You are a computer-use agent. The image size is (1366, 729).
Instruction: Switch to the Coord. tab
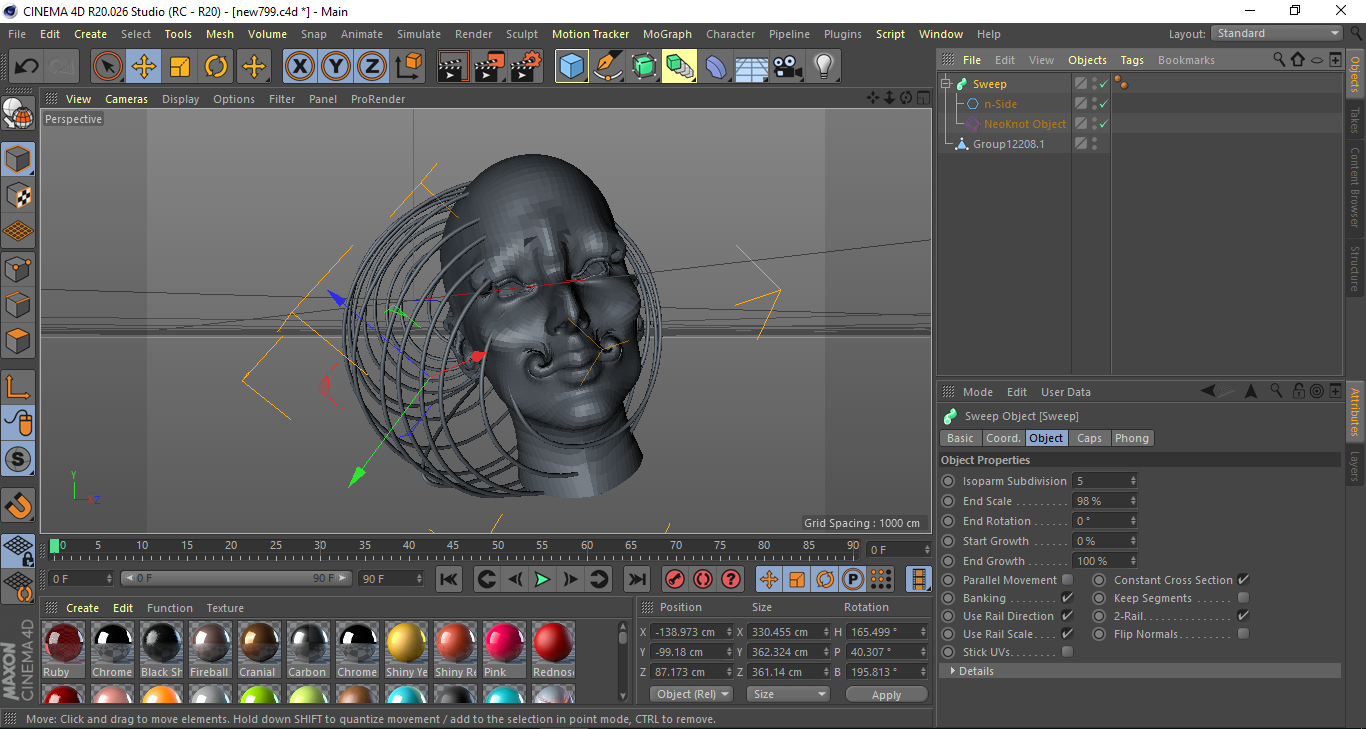click(1003, 438)
